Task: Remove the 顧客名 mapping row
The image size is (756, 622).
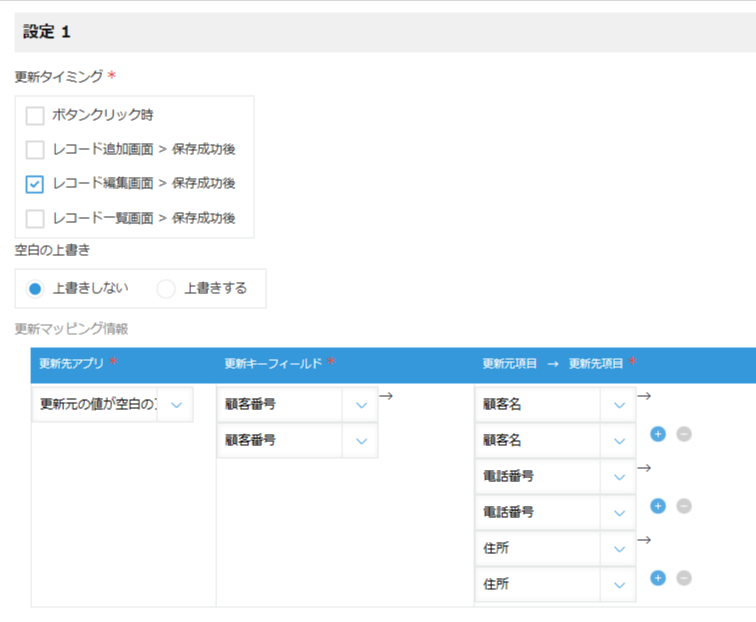Action: point(684,434)
